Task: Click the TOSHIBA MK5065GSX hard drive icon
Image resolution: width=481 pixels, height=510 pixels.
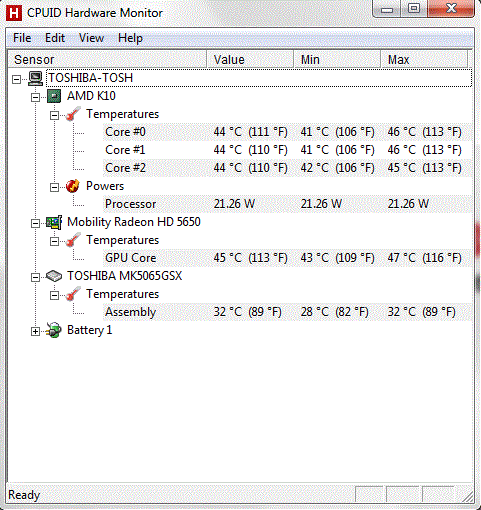Action: point(54,276)
